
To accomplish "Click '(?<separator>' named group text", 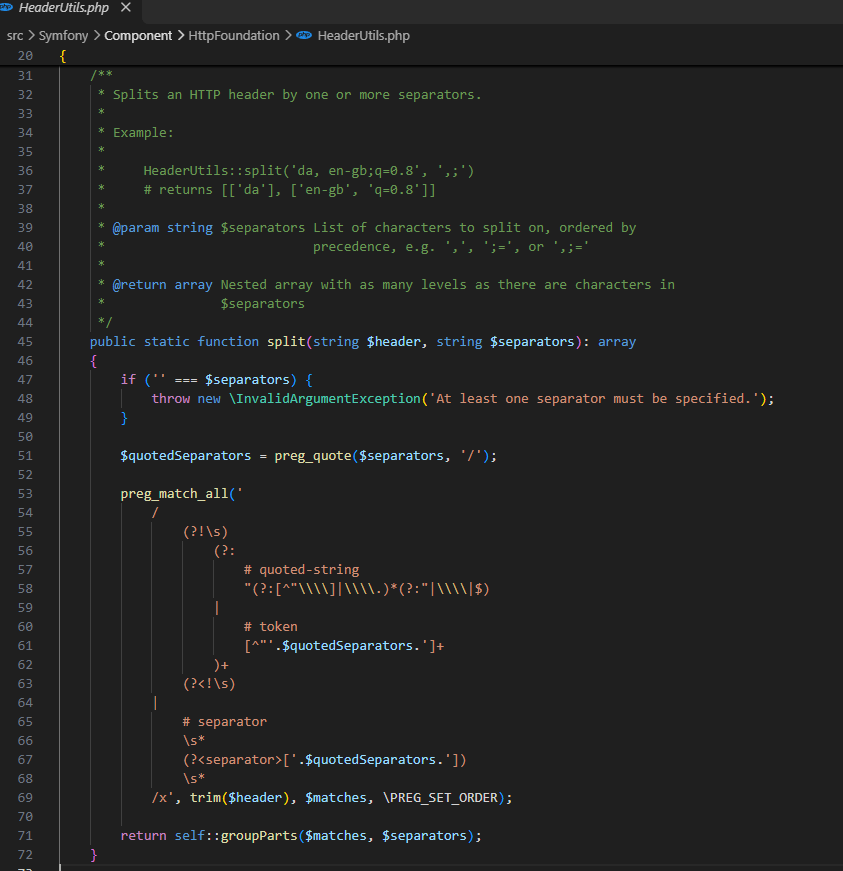I will point(233,760).
